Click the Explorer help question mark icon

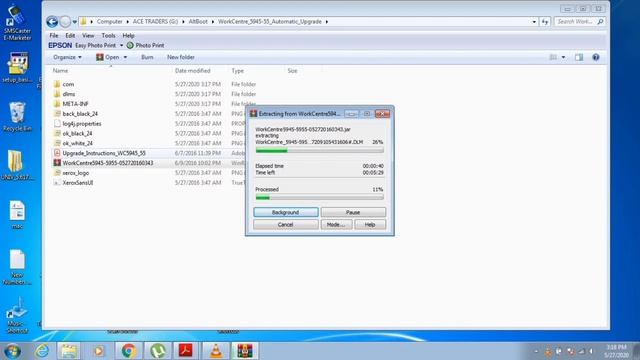click(596, 57)
